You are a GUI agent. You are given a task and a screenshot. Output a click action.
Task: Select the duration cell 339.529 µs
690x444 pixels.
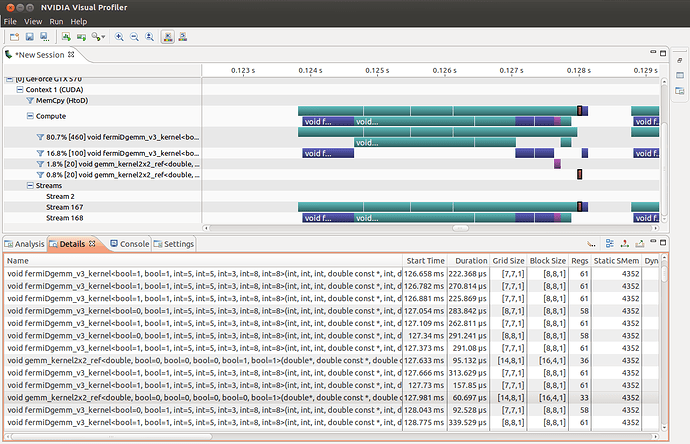pos(468,422)
